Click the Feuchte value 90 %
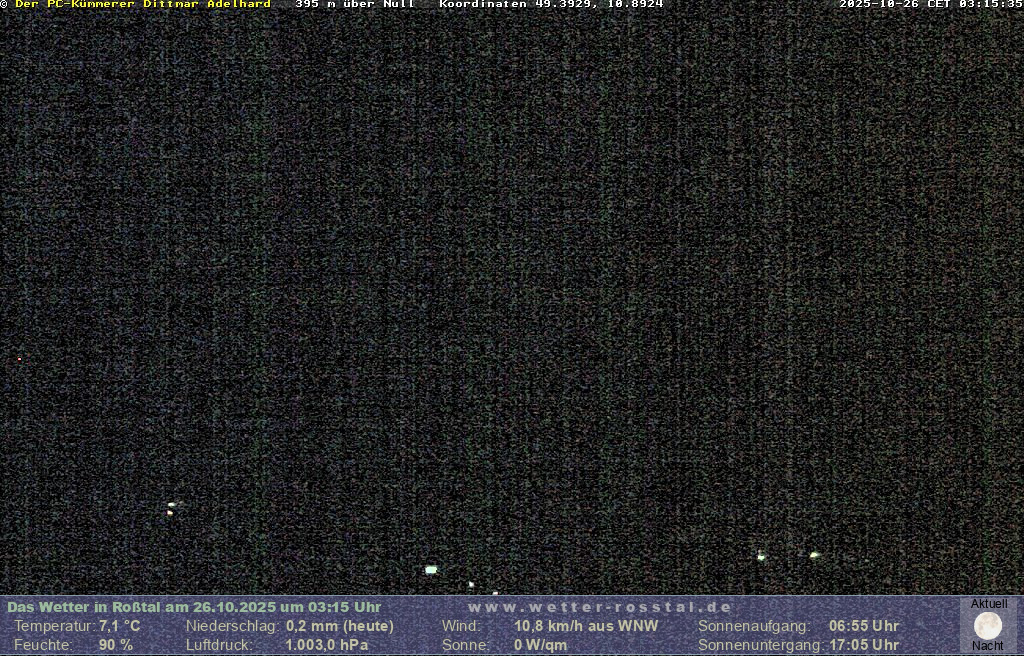1024x656 pixels. pos(115,645)
